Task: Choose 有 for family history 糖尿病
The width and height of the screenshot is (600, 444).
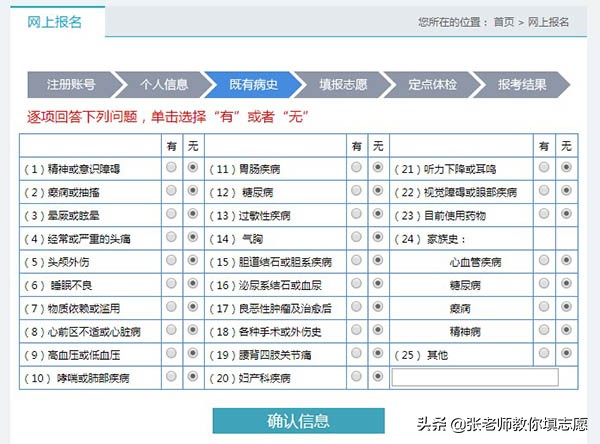Action: 544,283
